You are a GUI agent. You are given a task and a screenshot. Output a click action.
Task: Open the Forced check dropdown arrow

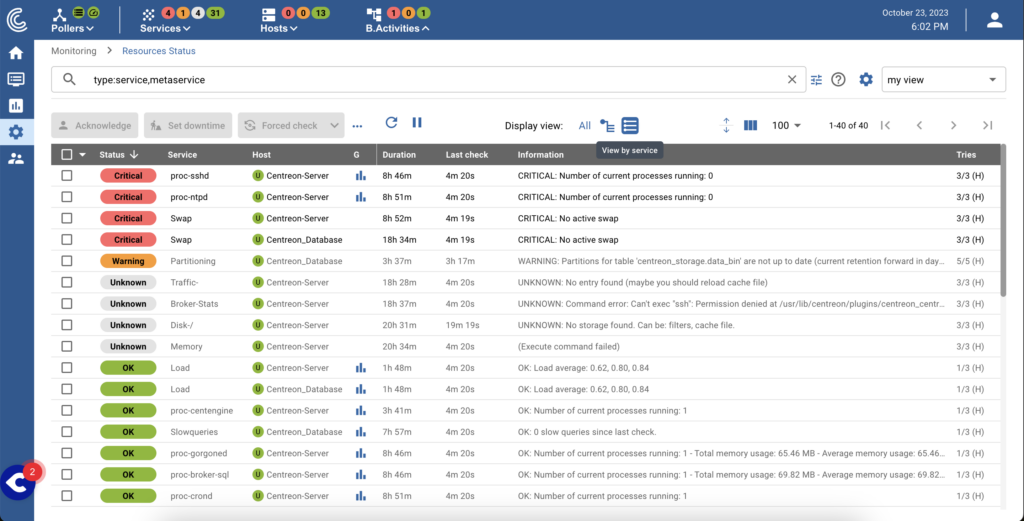coord(335,125)
